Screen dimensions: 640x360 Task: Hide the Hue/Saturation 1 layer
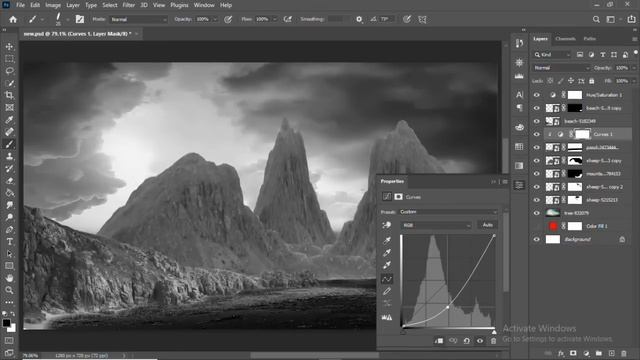click(536, 95)
